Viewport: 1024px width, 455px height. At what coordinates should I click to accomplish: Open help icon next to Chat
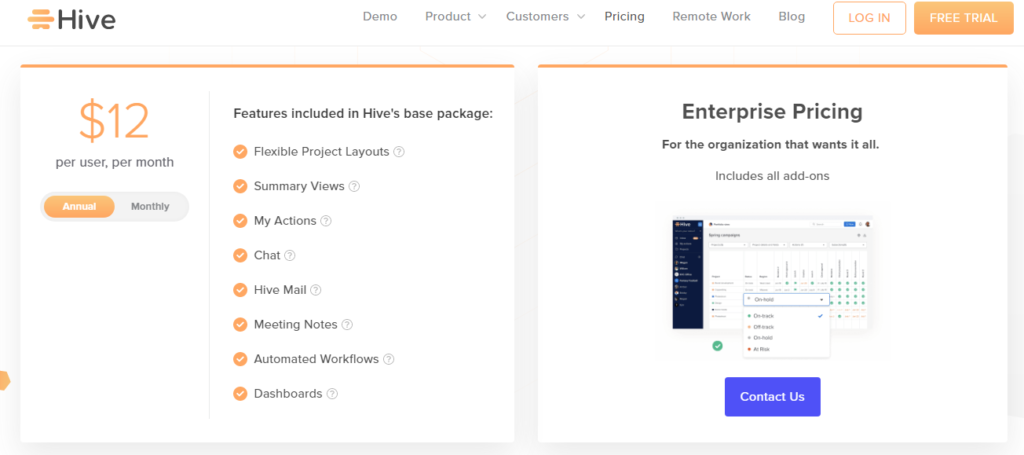(x=290, y=256)
